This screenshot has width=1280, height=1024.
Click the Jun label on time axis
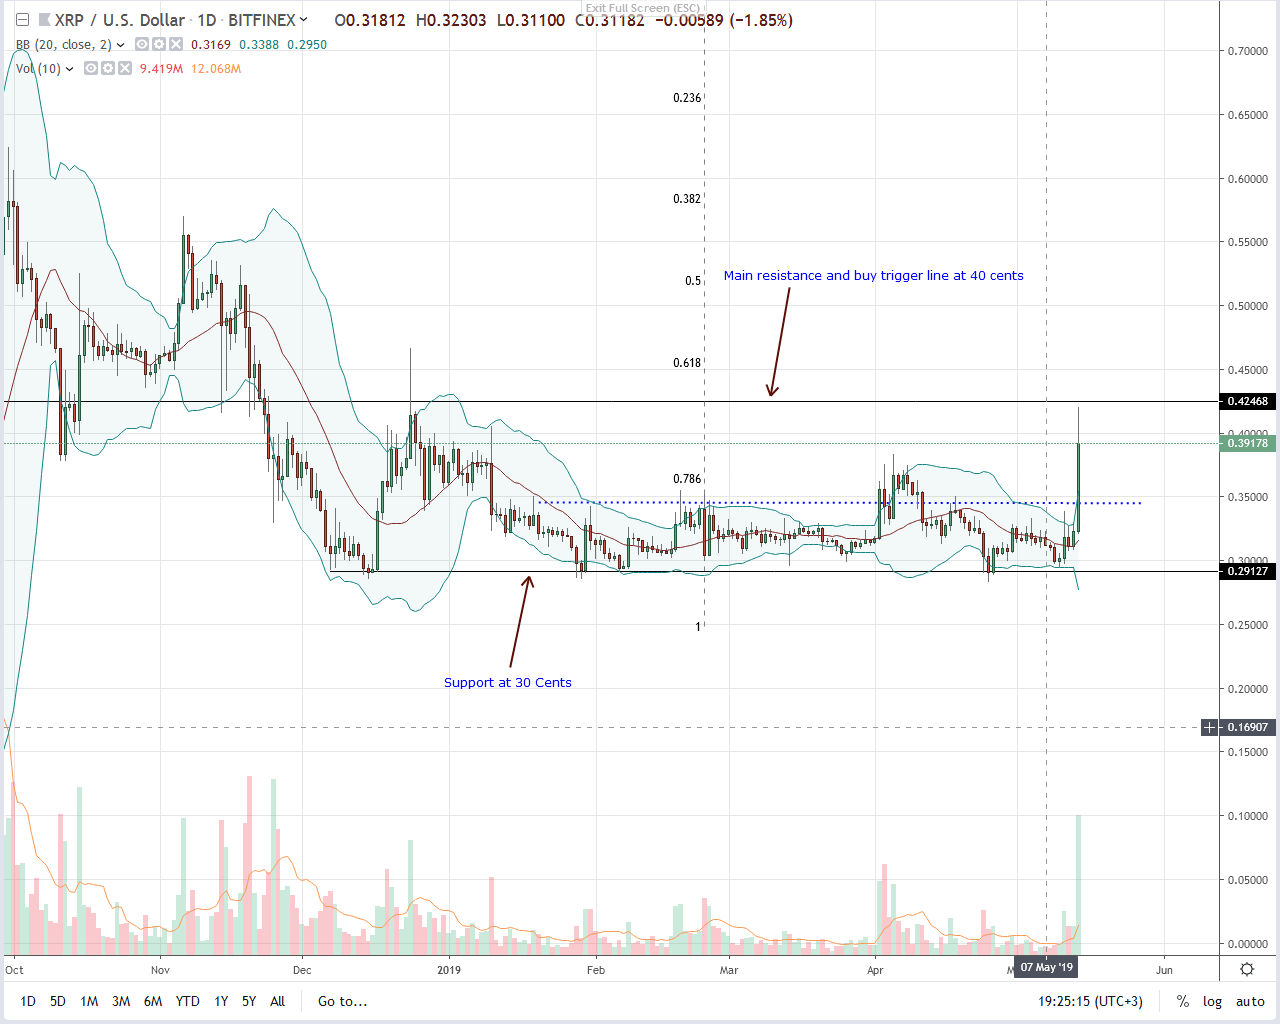click(x=1164, y=970)
